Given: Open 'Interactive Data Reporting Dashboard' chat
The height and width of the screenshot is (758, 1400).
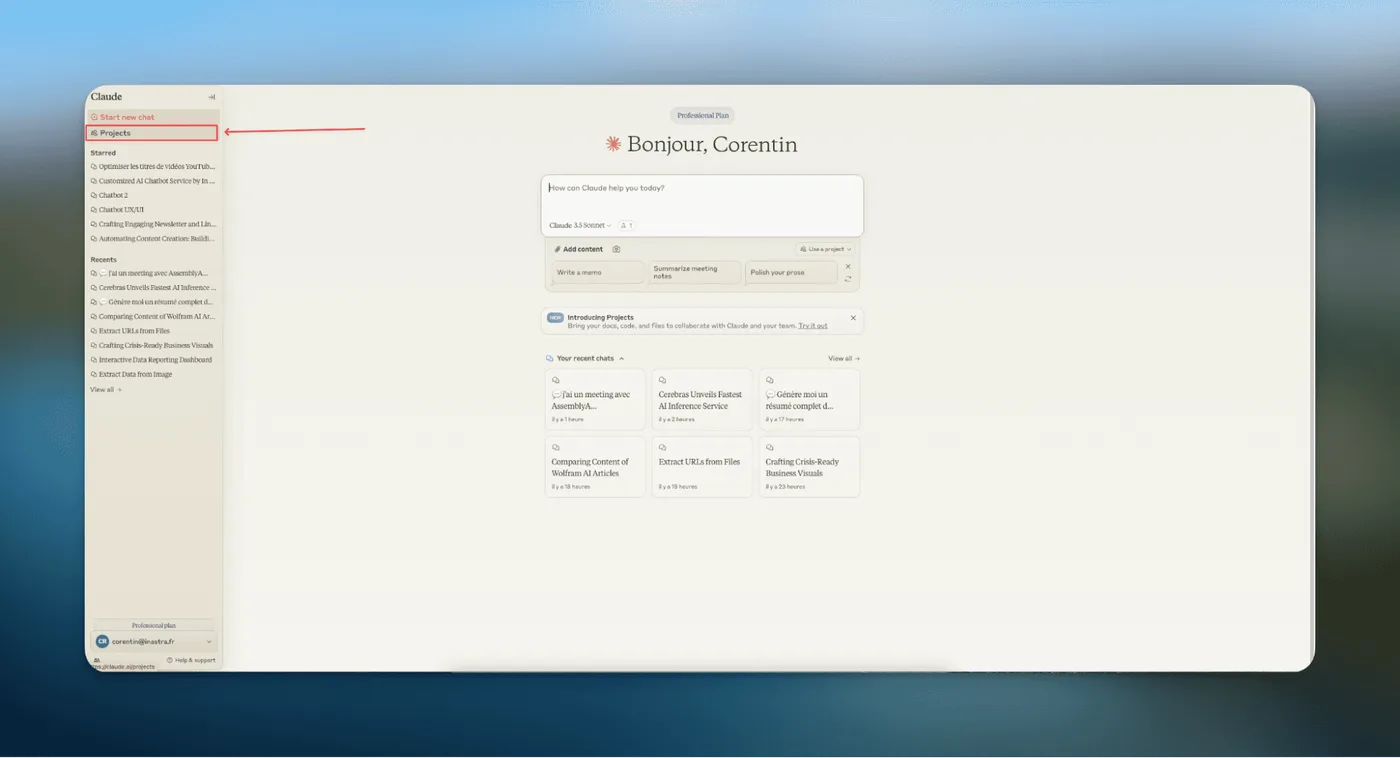Looking at the screenshot, I should (152, 360).
